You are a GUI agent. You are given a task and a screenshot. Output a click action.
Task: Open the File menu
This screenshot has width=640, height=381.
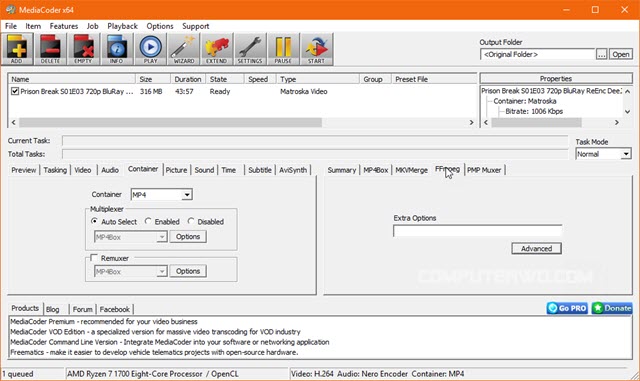click(11, 26)
